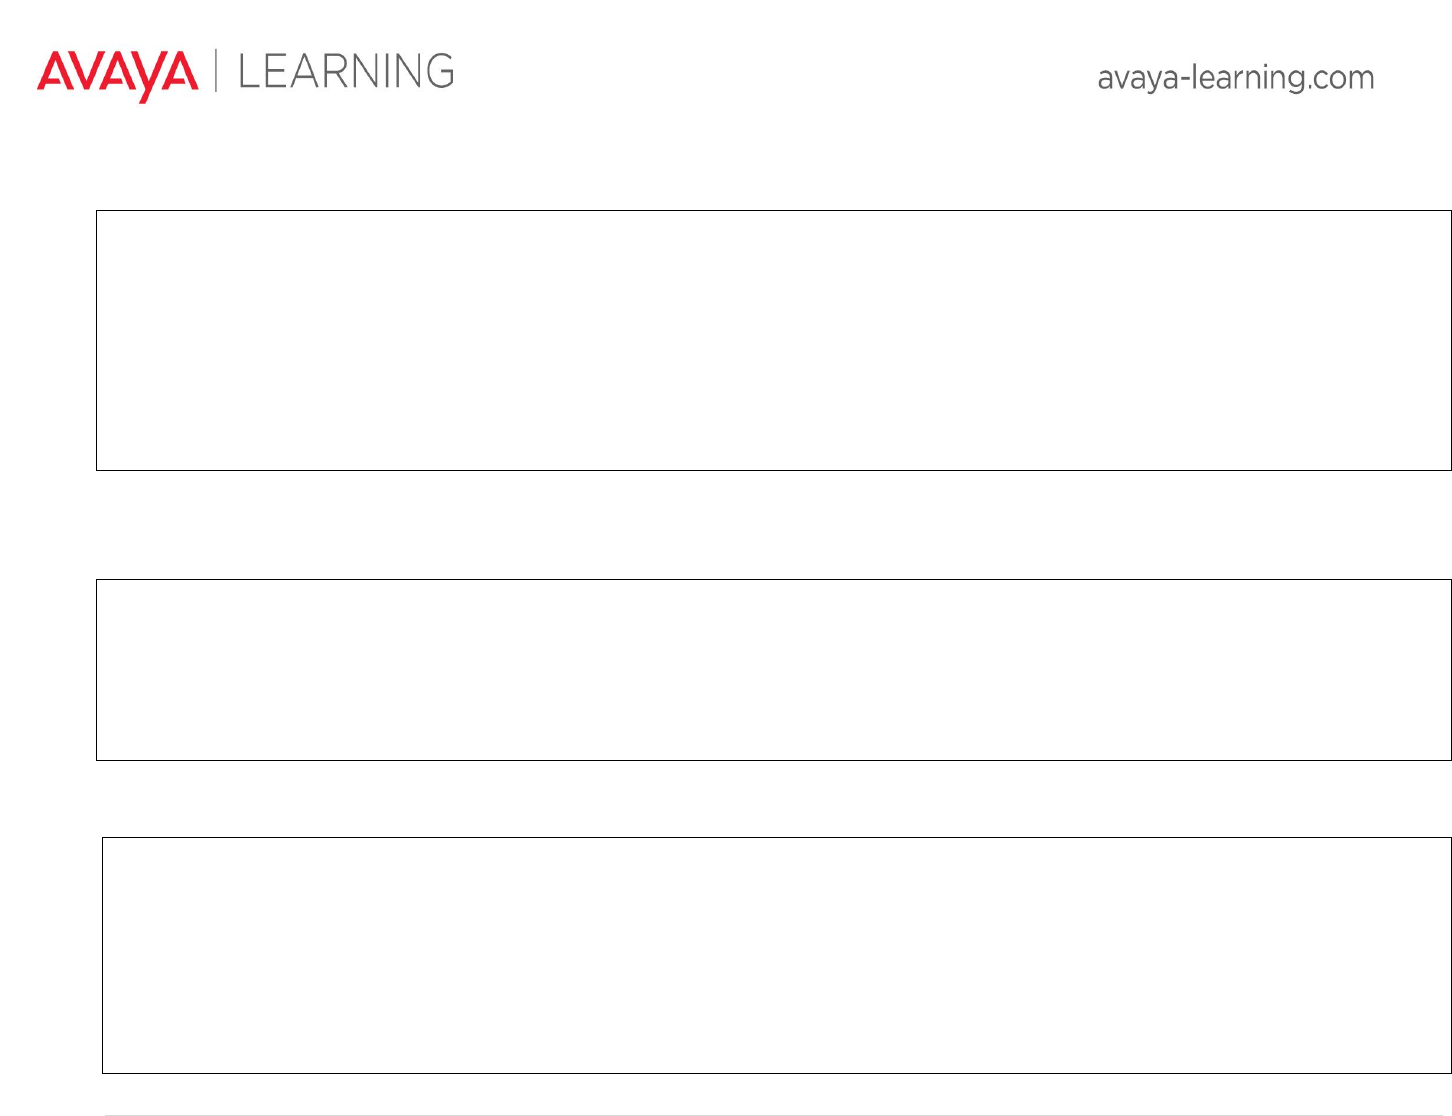Click the left edge of the middle box
The width and height of the screenshot is (1452, 1116).
pyautogui.click(x=97, y=670)
